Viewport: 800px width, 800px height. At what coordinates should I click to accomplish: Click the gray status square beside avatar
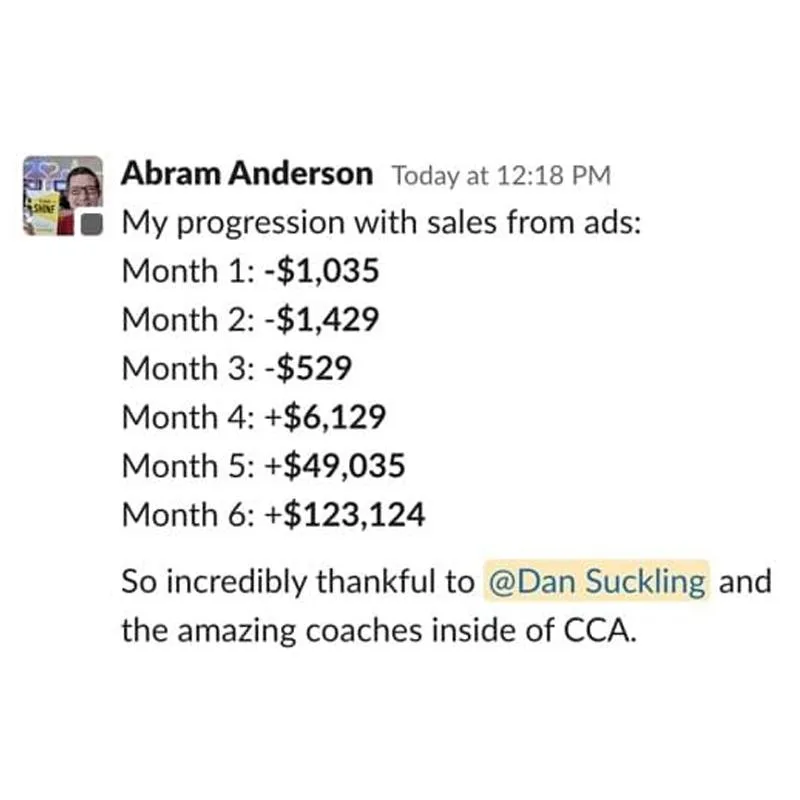coord(92,224)
